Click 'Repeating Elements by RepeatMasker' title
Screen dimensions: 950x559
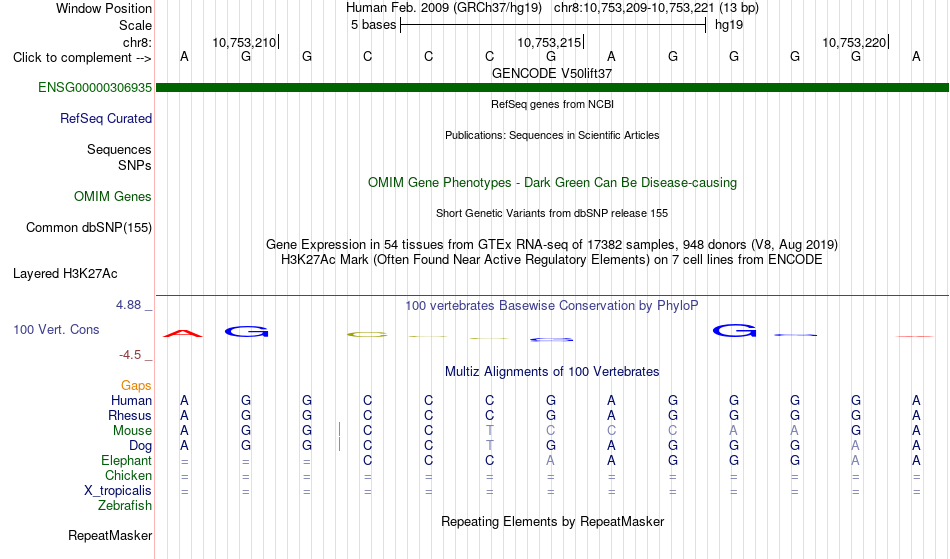tap(553, 521)
